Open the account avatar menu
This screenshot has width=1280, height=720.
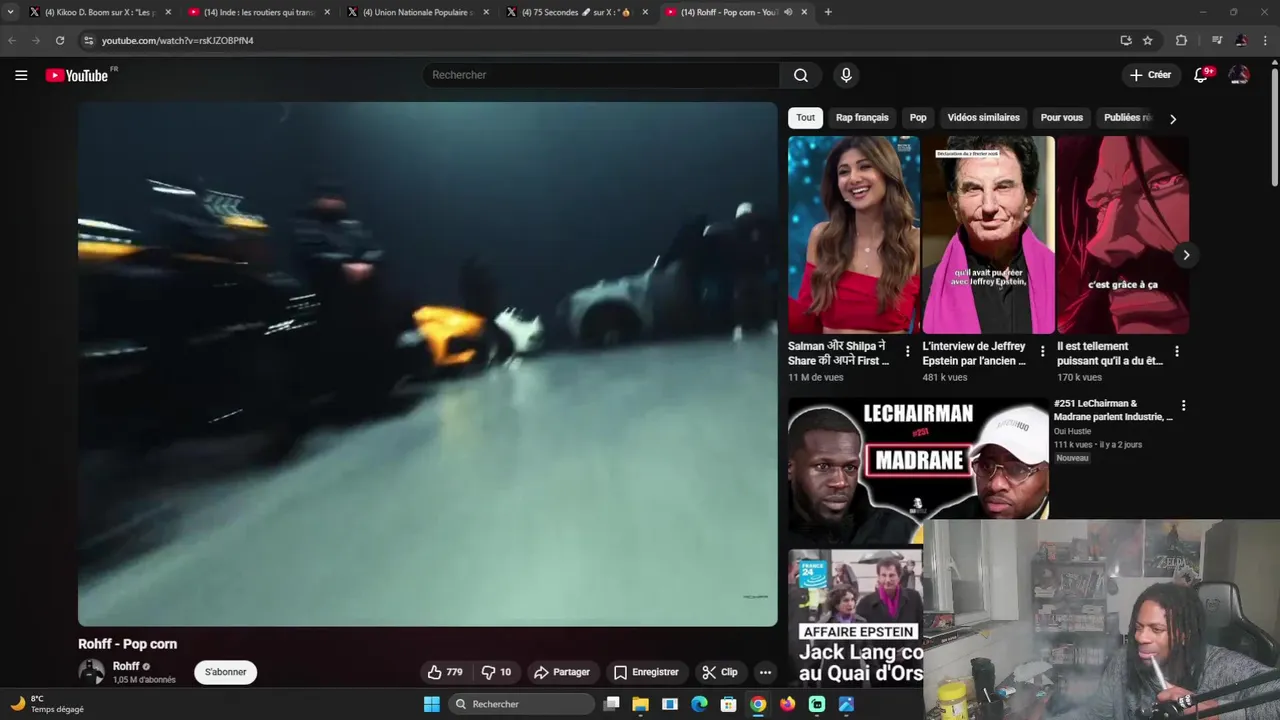[x=1239, y=75]
